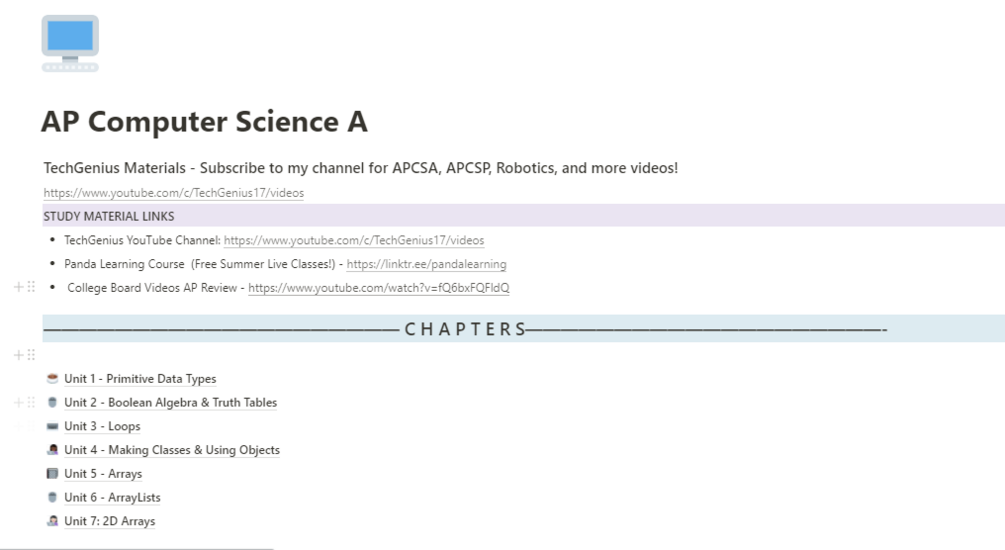Click the icon next to Unit 3 Loops

(x=52, y=426)
